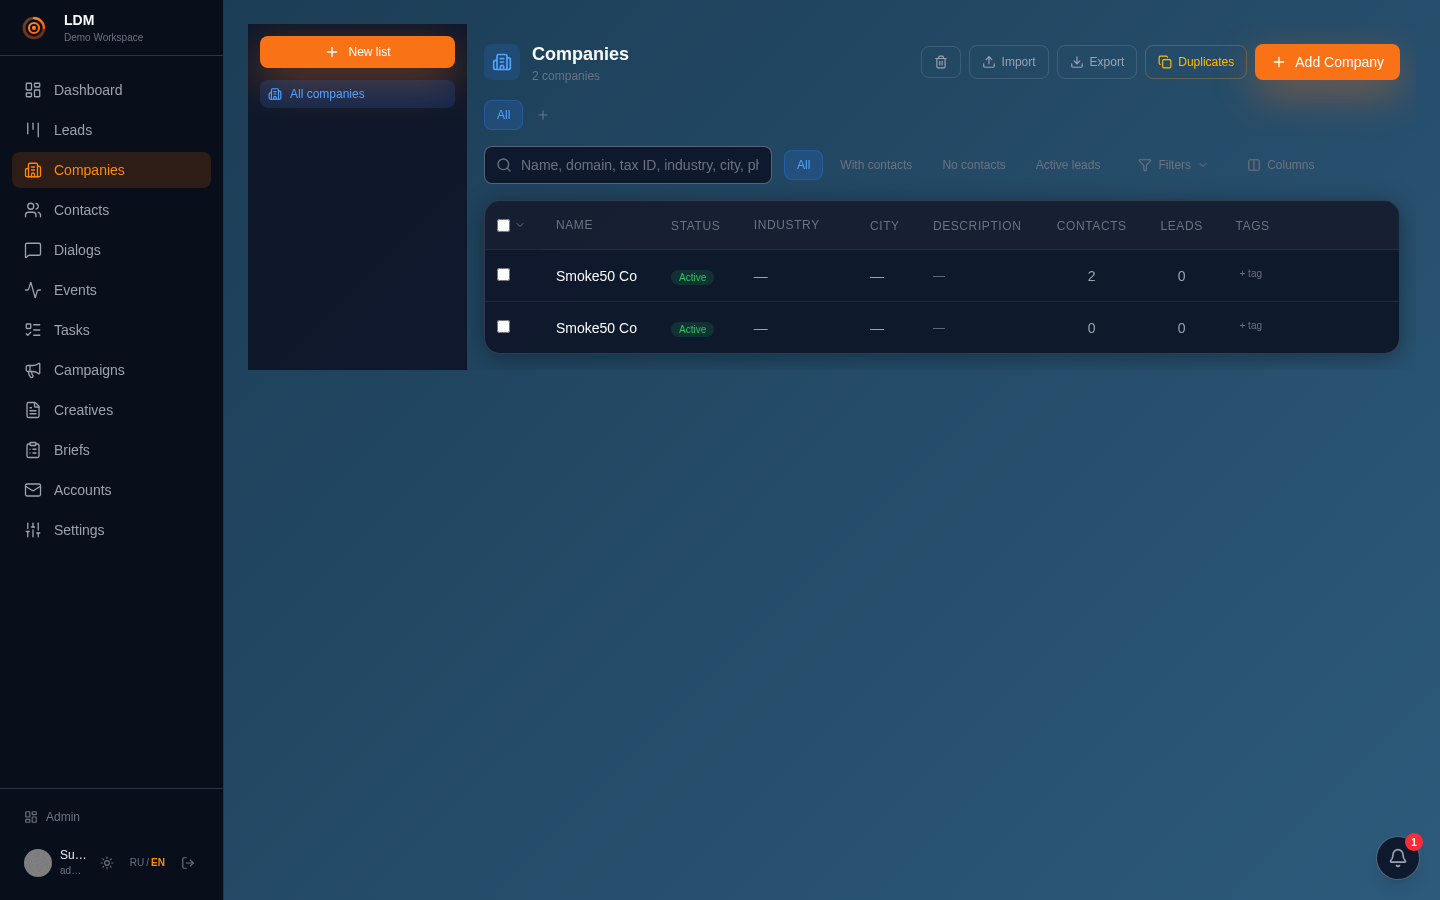Add a tag to the 0-contacts row
The height and width of the screenshot is (900, 1440).
tap(1250, 326)
